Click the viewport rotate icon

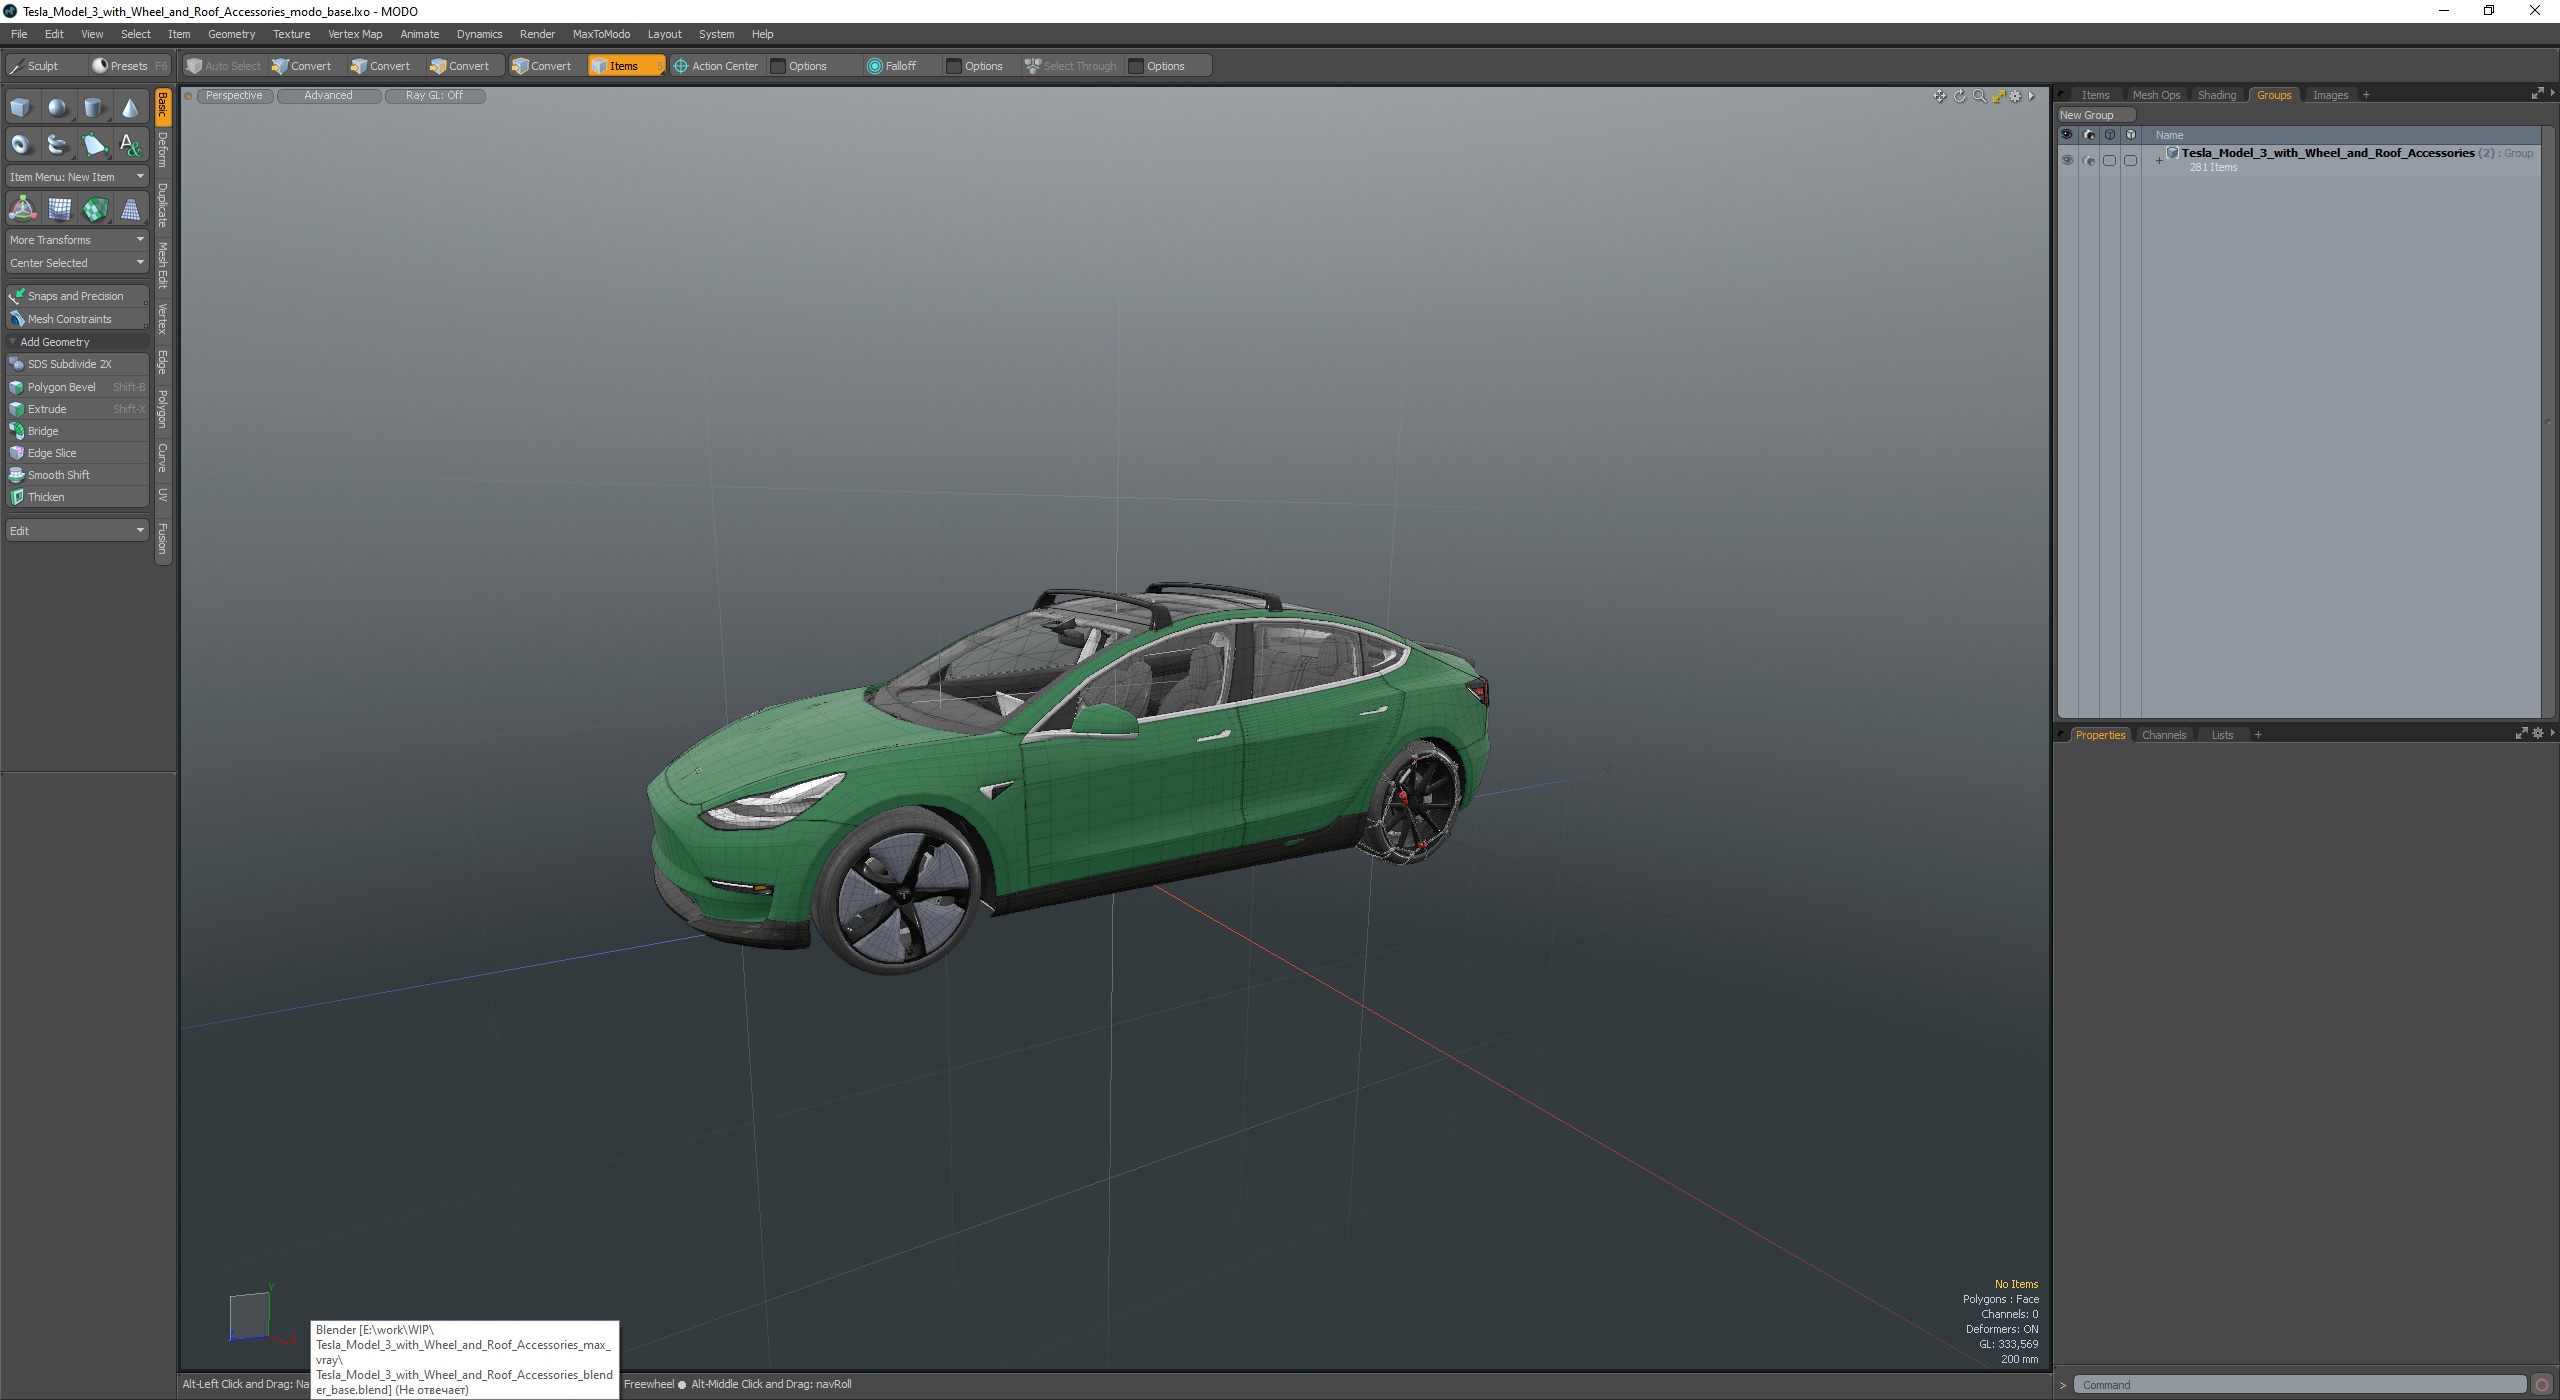pos(1960,96)
